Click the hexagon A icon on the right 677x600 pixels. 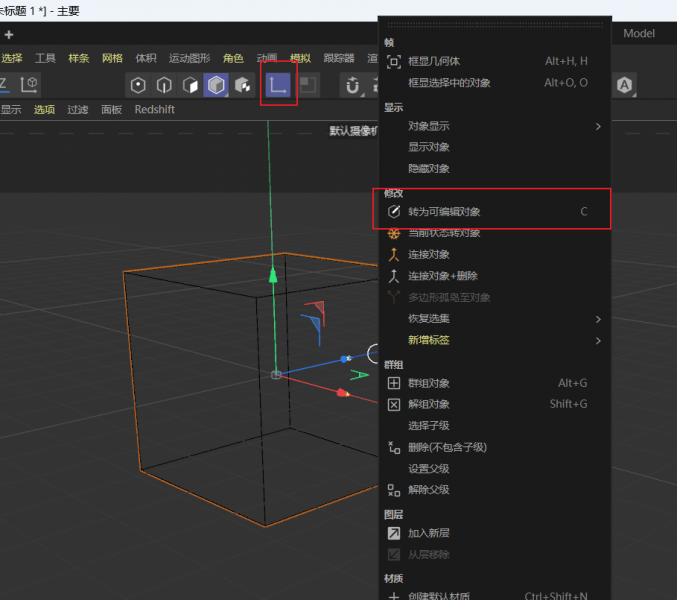(624, 85)
